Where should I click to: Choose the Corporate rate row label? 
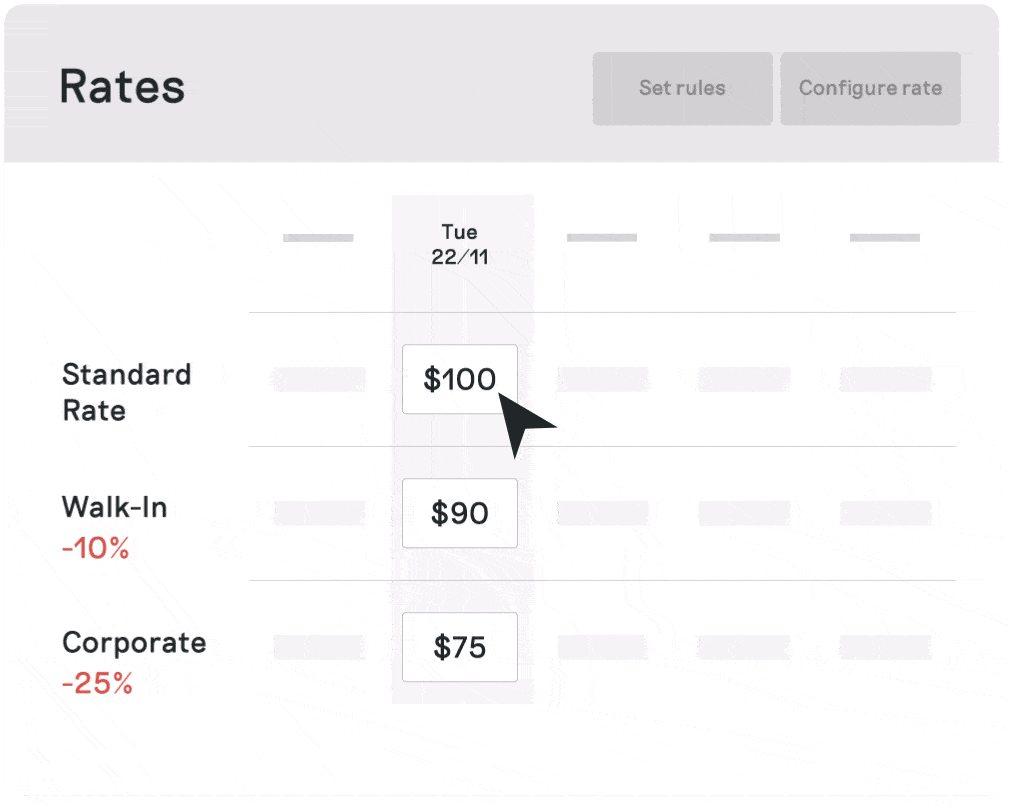134,642
